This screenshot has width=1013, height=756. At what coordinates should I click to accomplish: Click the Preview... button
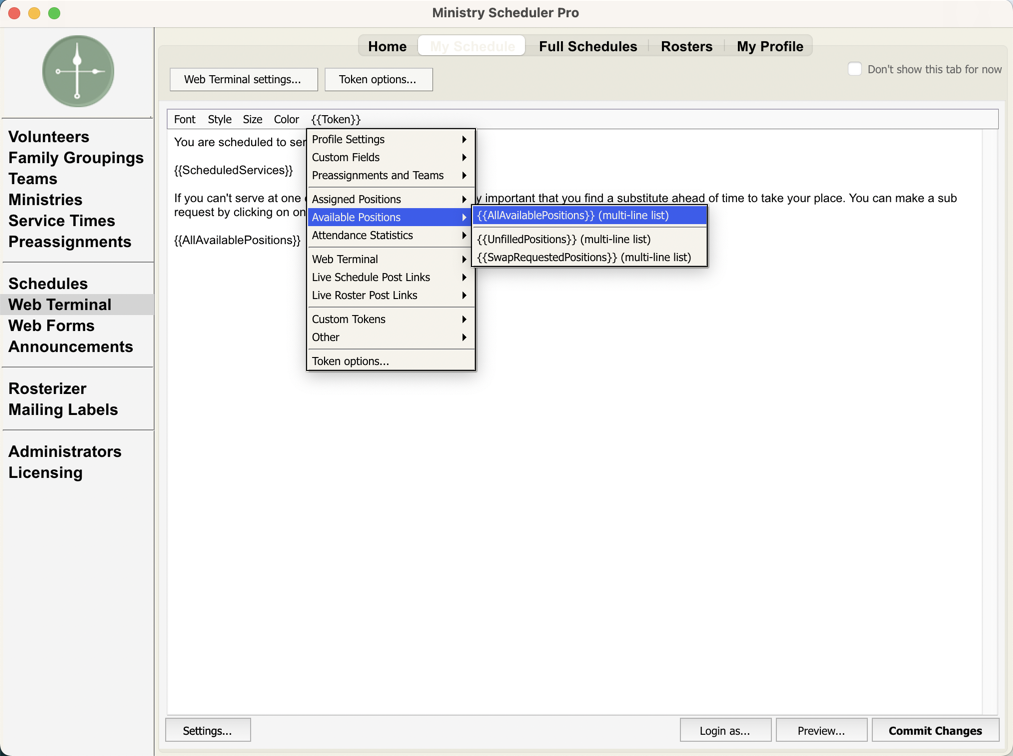[821, 731]
